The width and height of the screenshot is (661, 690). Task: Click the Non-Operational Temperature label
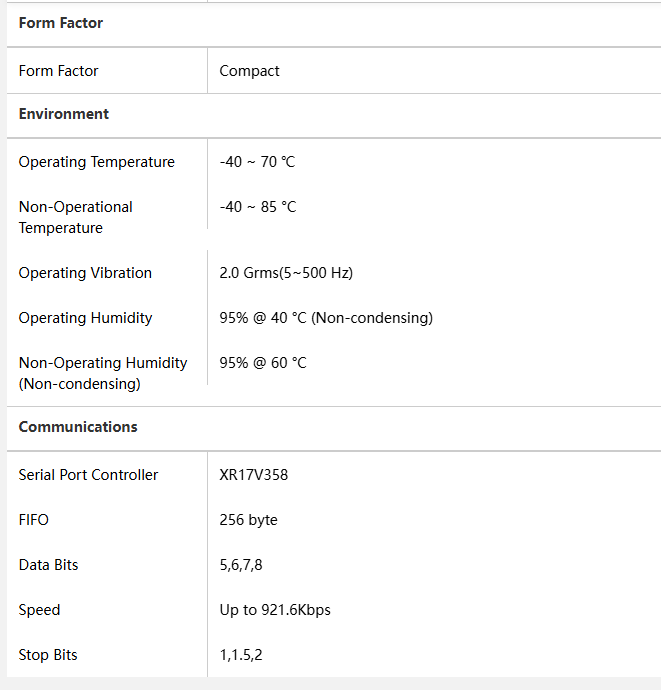pyautogui.click(x=75, y=217)
